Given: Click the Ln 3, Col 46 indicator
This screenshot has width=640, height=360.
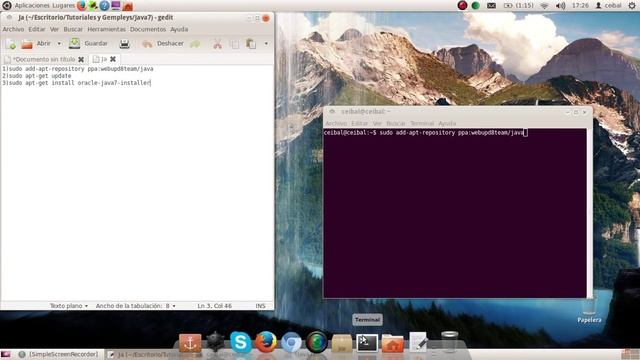Looking at the screenshot, I should click(214, 306).
